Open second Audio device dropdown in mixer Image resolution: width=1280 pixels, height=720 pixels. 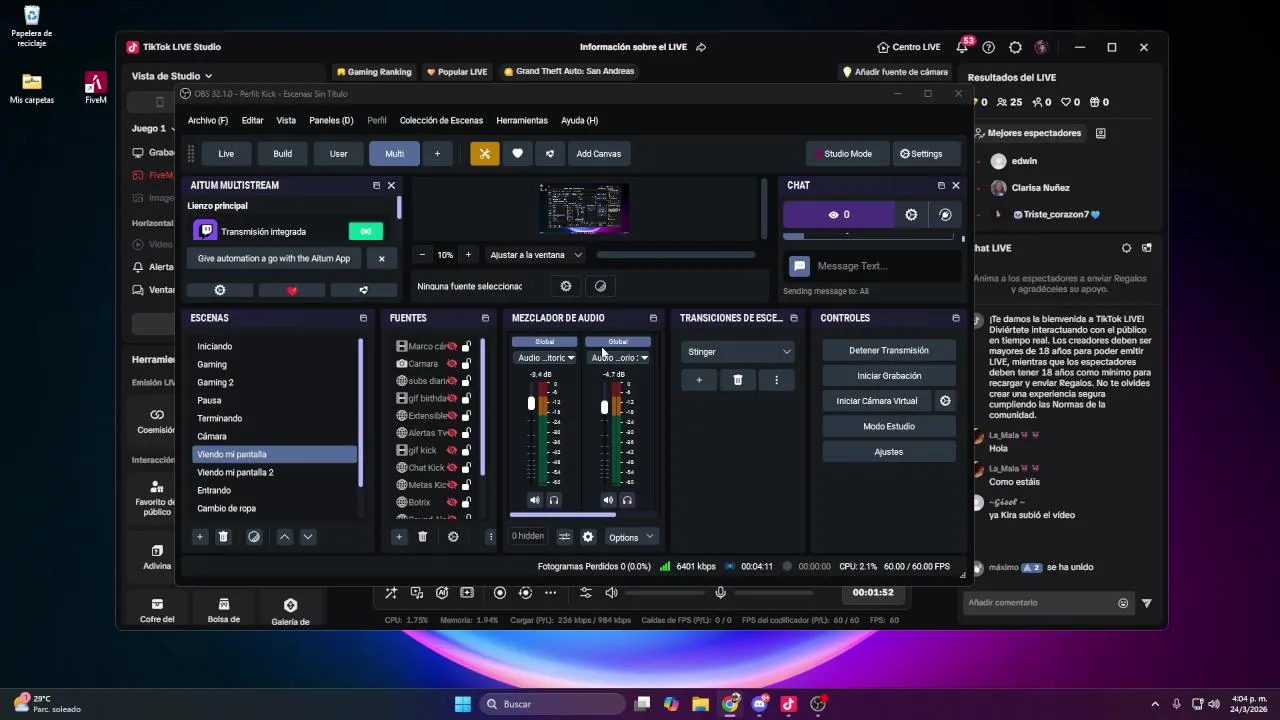pos(619,358)
